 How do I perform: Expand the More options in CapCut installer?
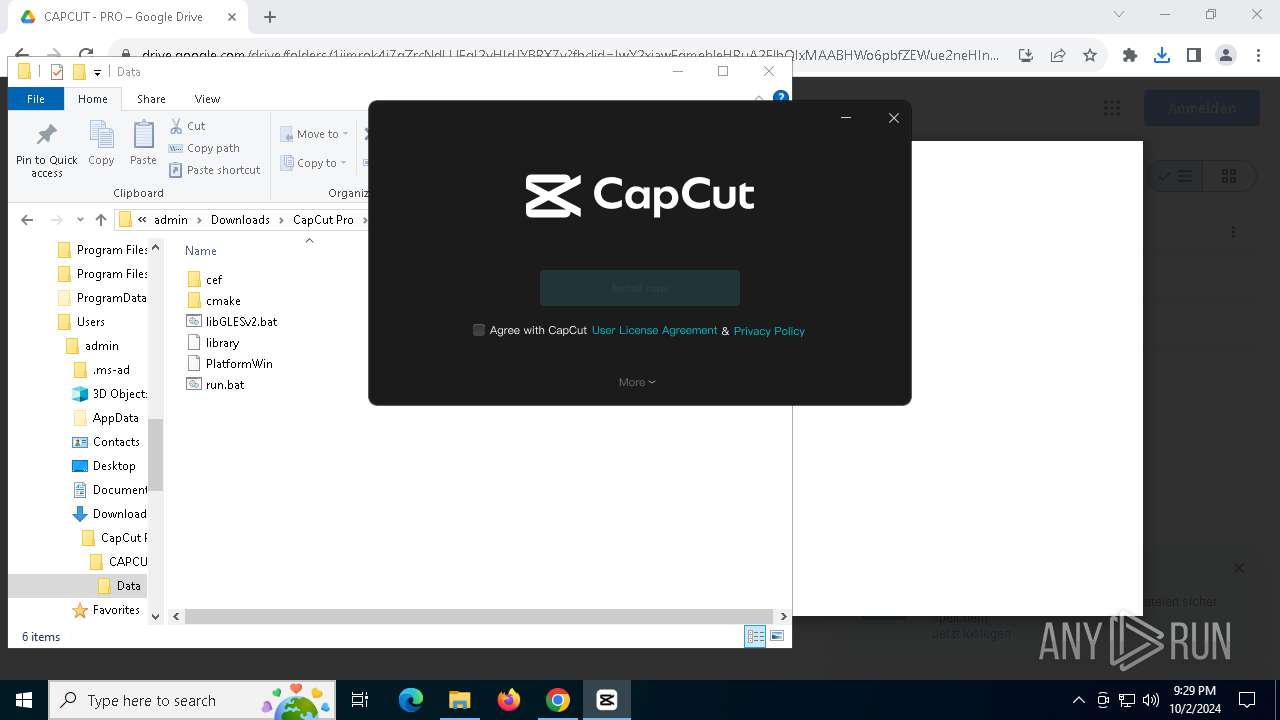[x=637, y=382]
